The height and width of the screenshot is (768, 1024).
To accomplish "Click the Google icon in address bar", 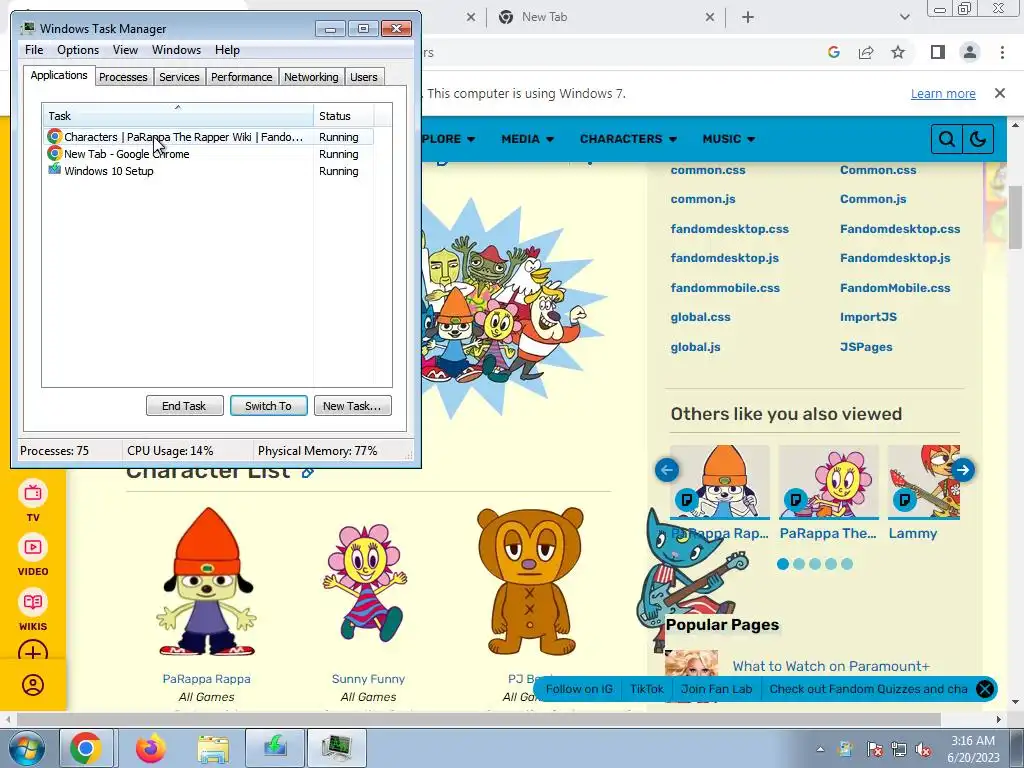I will click(833, 52).
